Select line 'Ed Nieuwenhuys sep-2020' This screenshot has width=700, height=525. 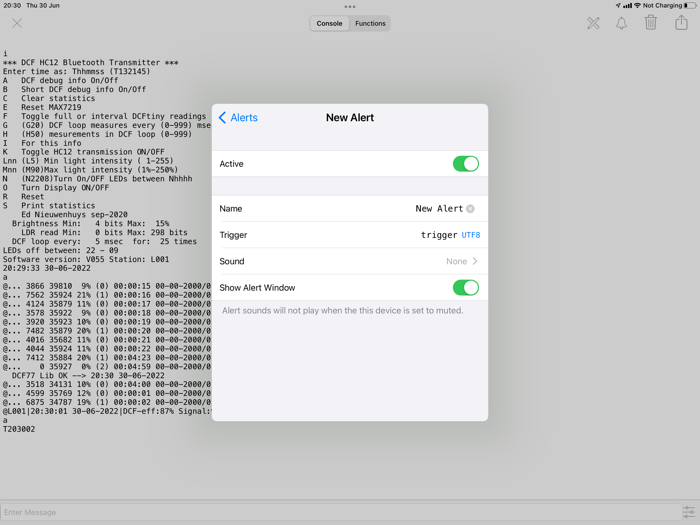coord(74,215)
